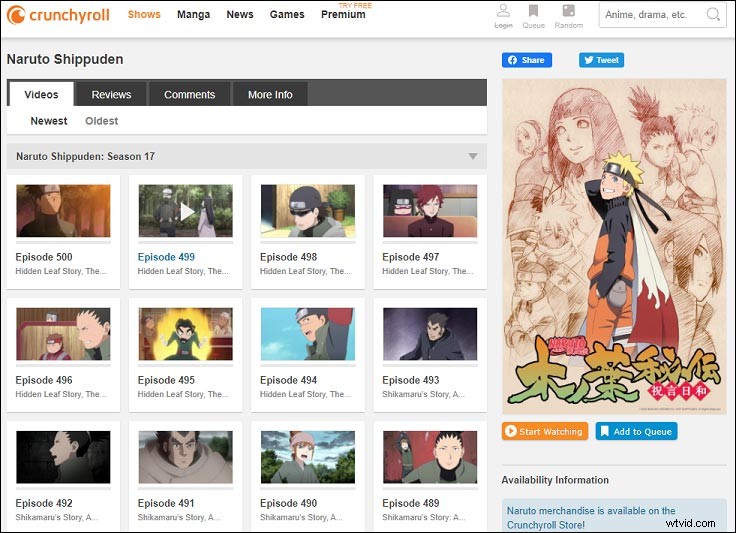Open the Episode 494 thumbnail
Screen dimensions: 736x533
pyautogui.click(x=308, y=334)
